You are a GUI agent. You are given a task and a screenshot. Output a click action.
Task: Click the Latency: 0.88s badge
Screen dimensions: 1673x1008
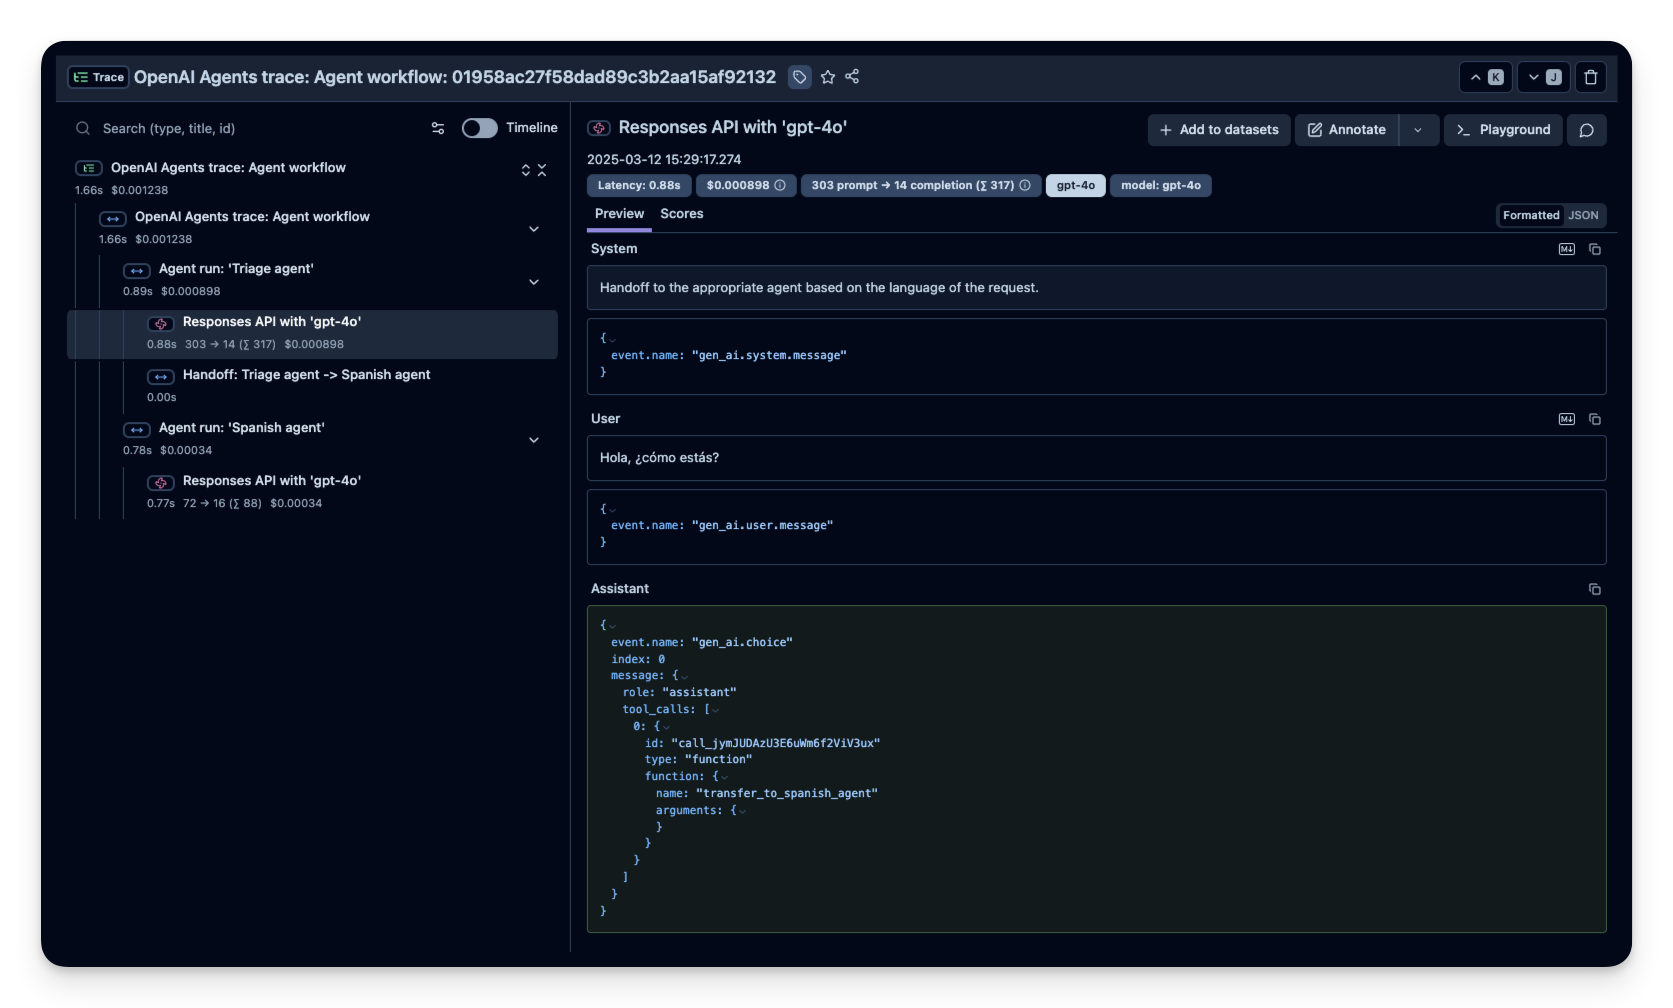[639, 186]
